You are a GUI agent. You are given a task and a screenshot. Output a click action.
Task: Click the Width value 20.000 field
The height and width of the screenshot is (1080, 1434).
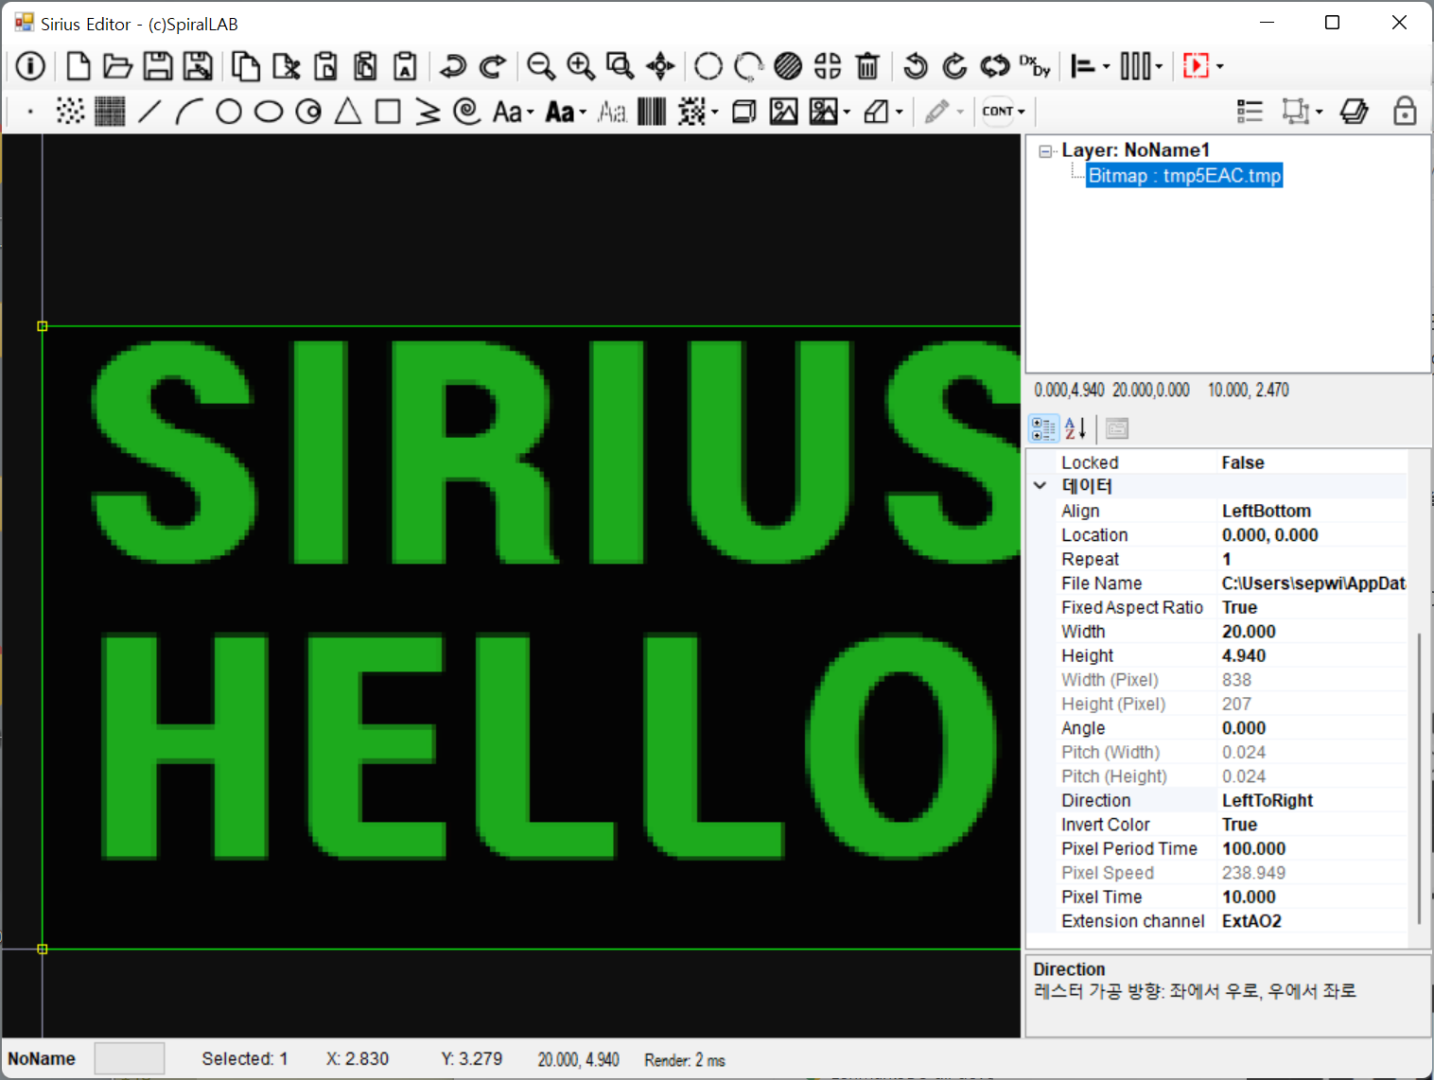(1312, 632)
